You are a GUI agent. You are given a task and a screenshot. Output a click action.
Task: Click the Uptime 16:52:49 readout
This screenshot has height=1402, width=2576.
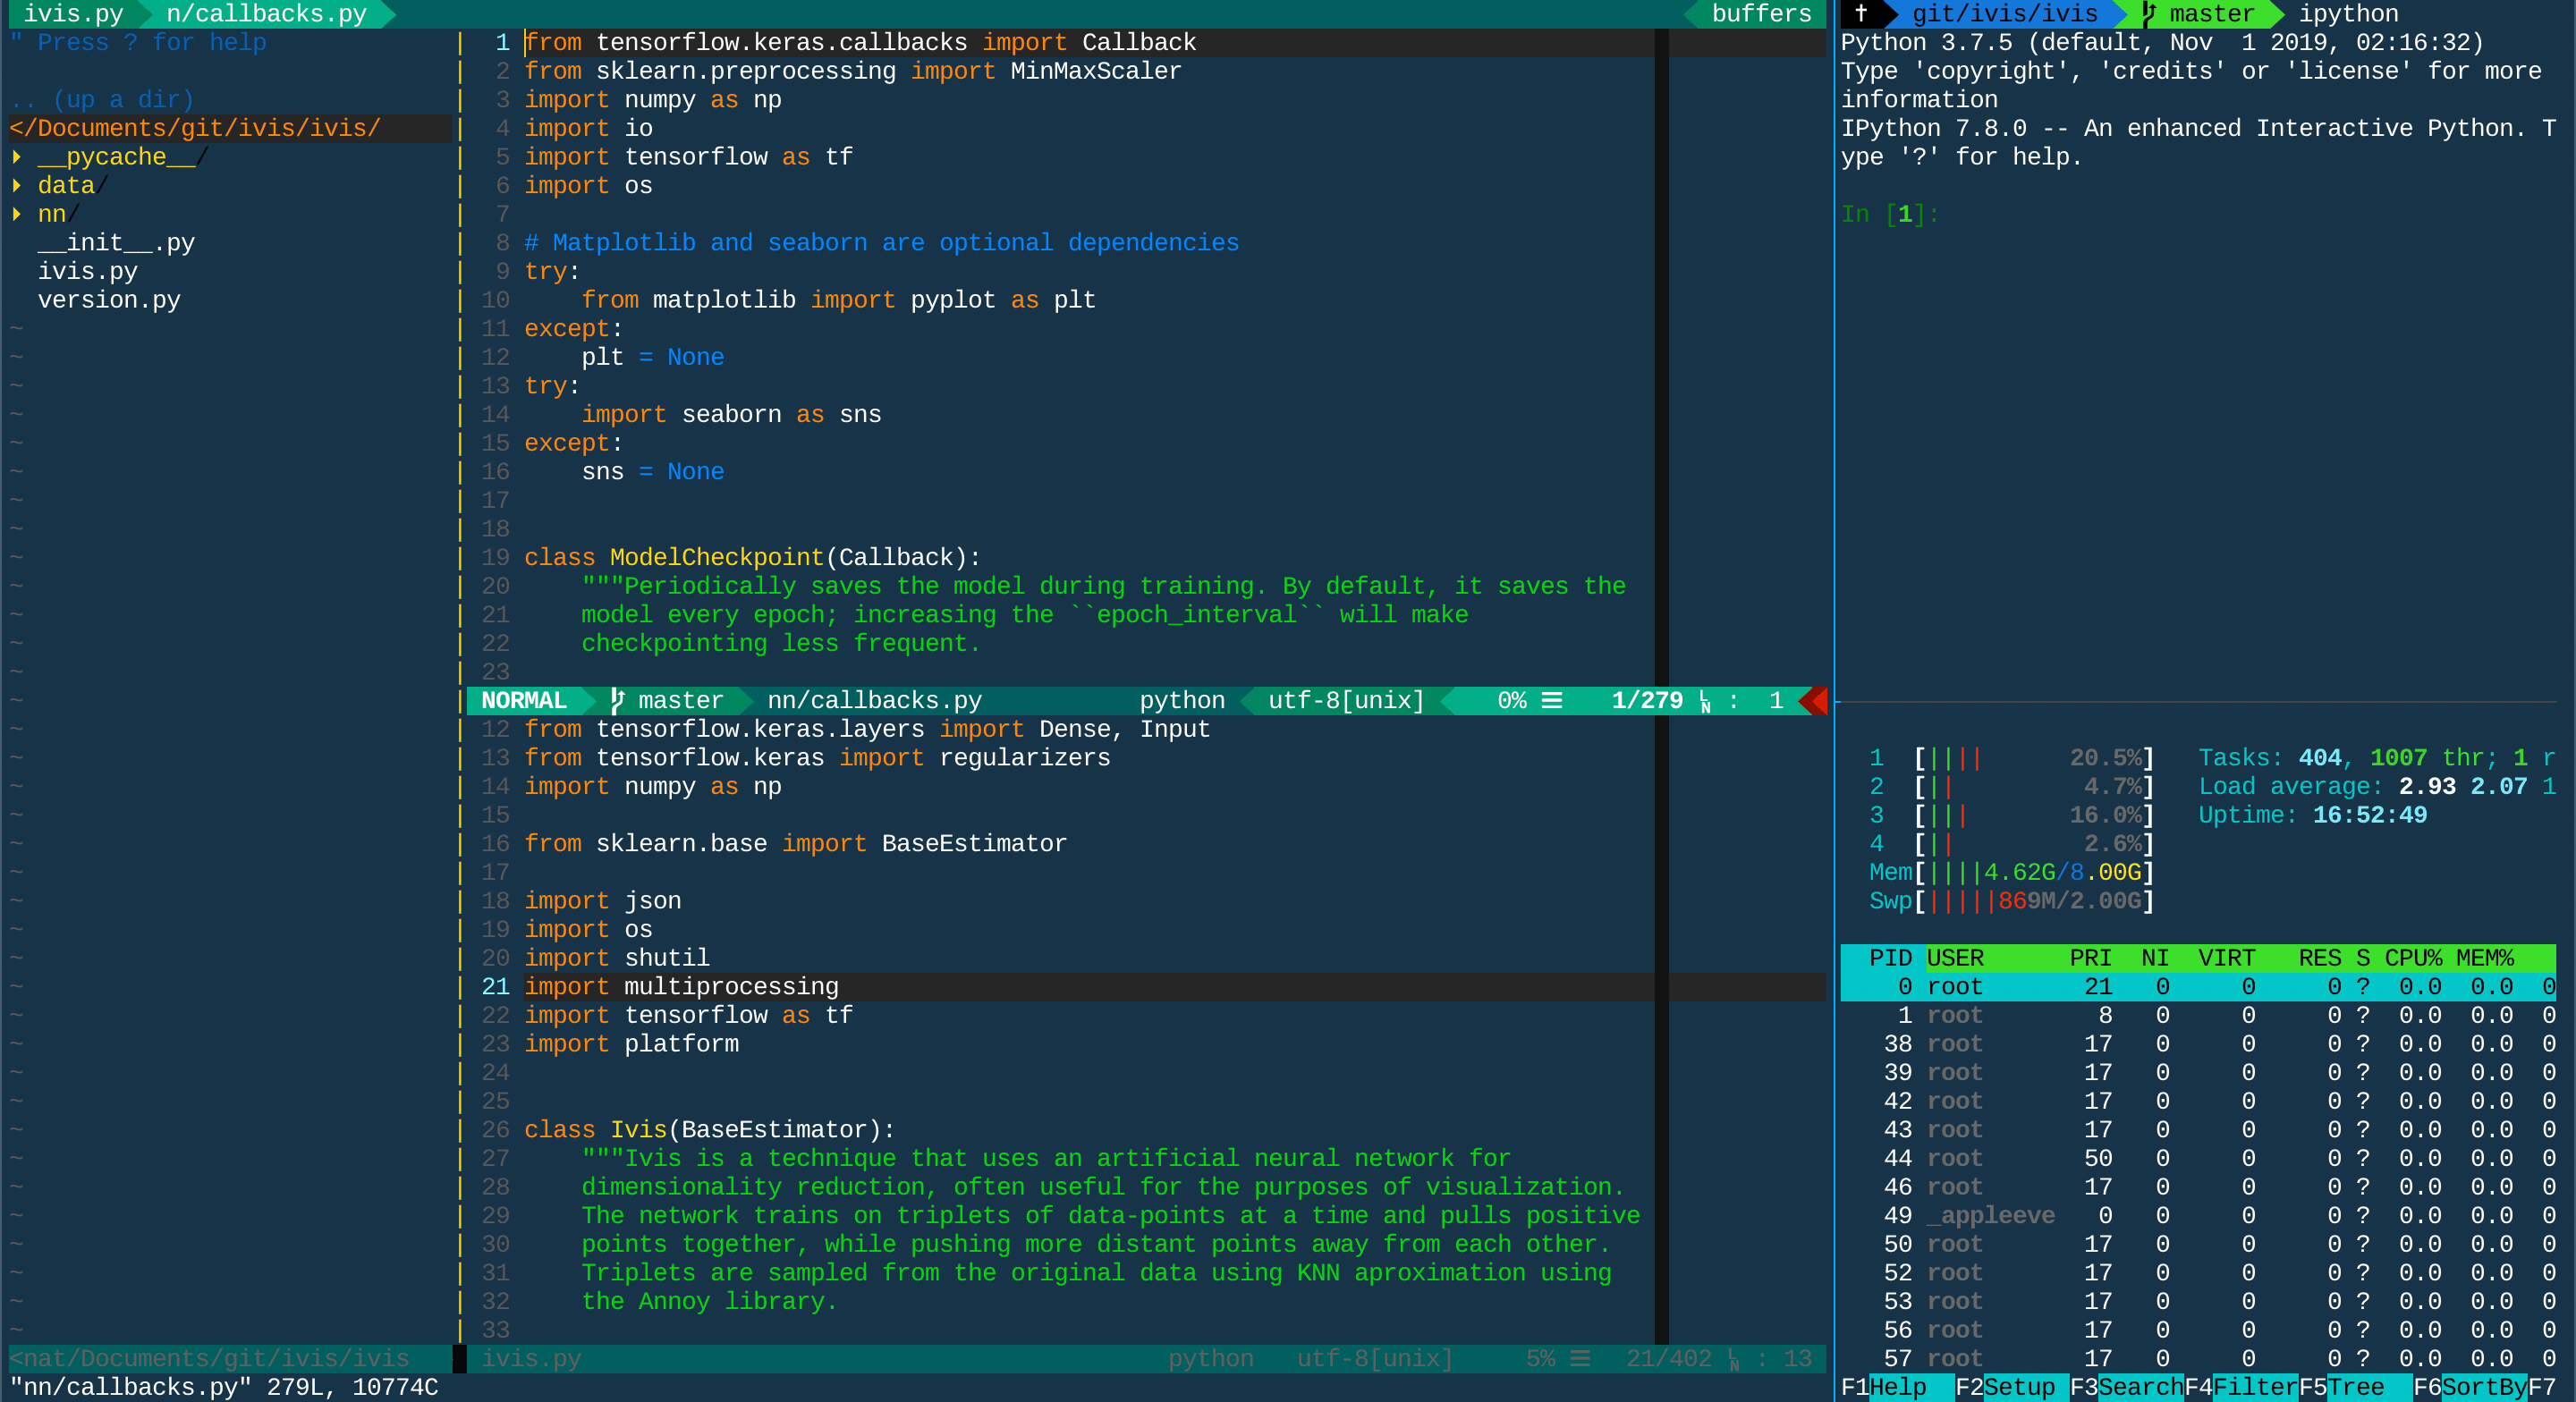coord(2312,816)
